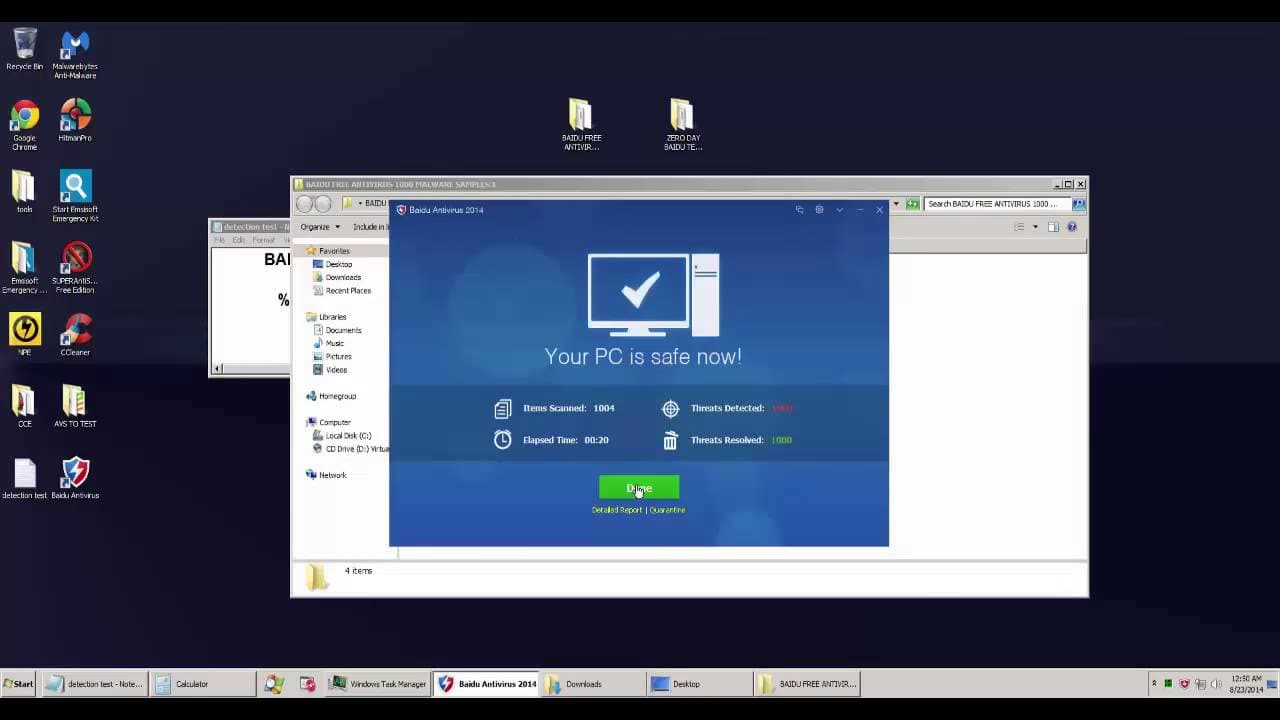1280x720 pixels.
Task: Launch Start Emsisoft Emergency Kit icon
Action: point(75,196)
